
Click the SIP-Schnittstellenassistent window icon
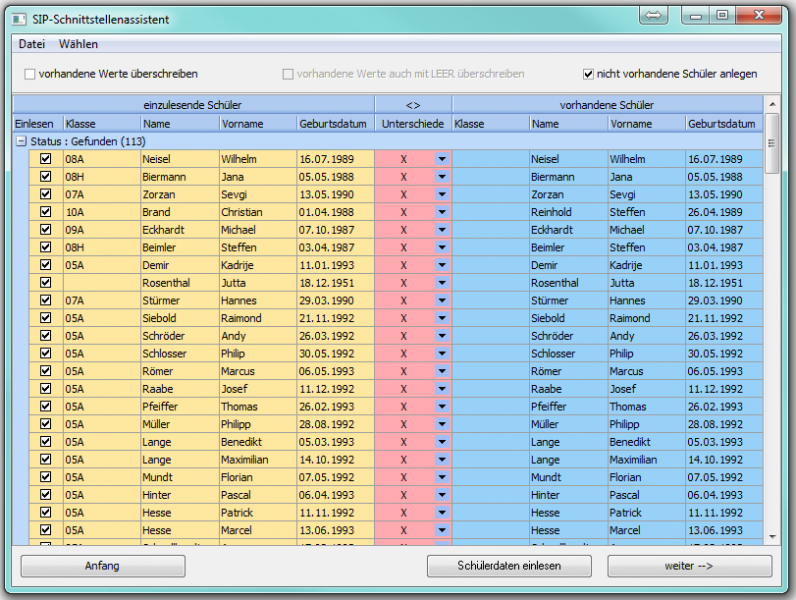click(x=19, y=20)
